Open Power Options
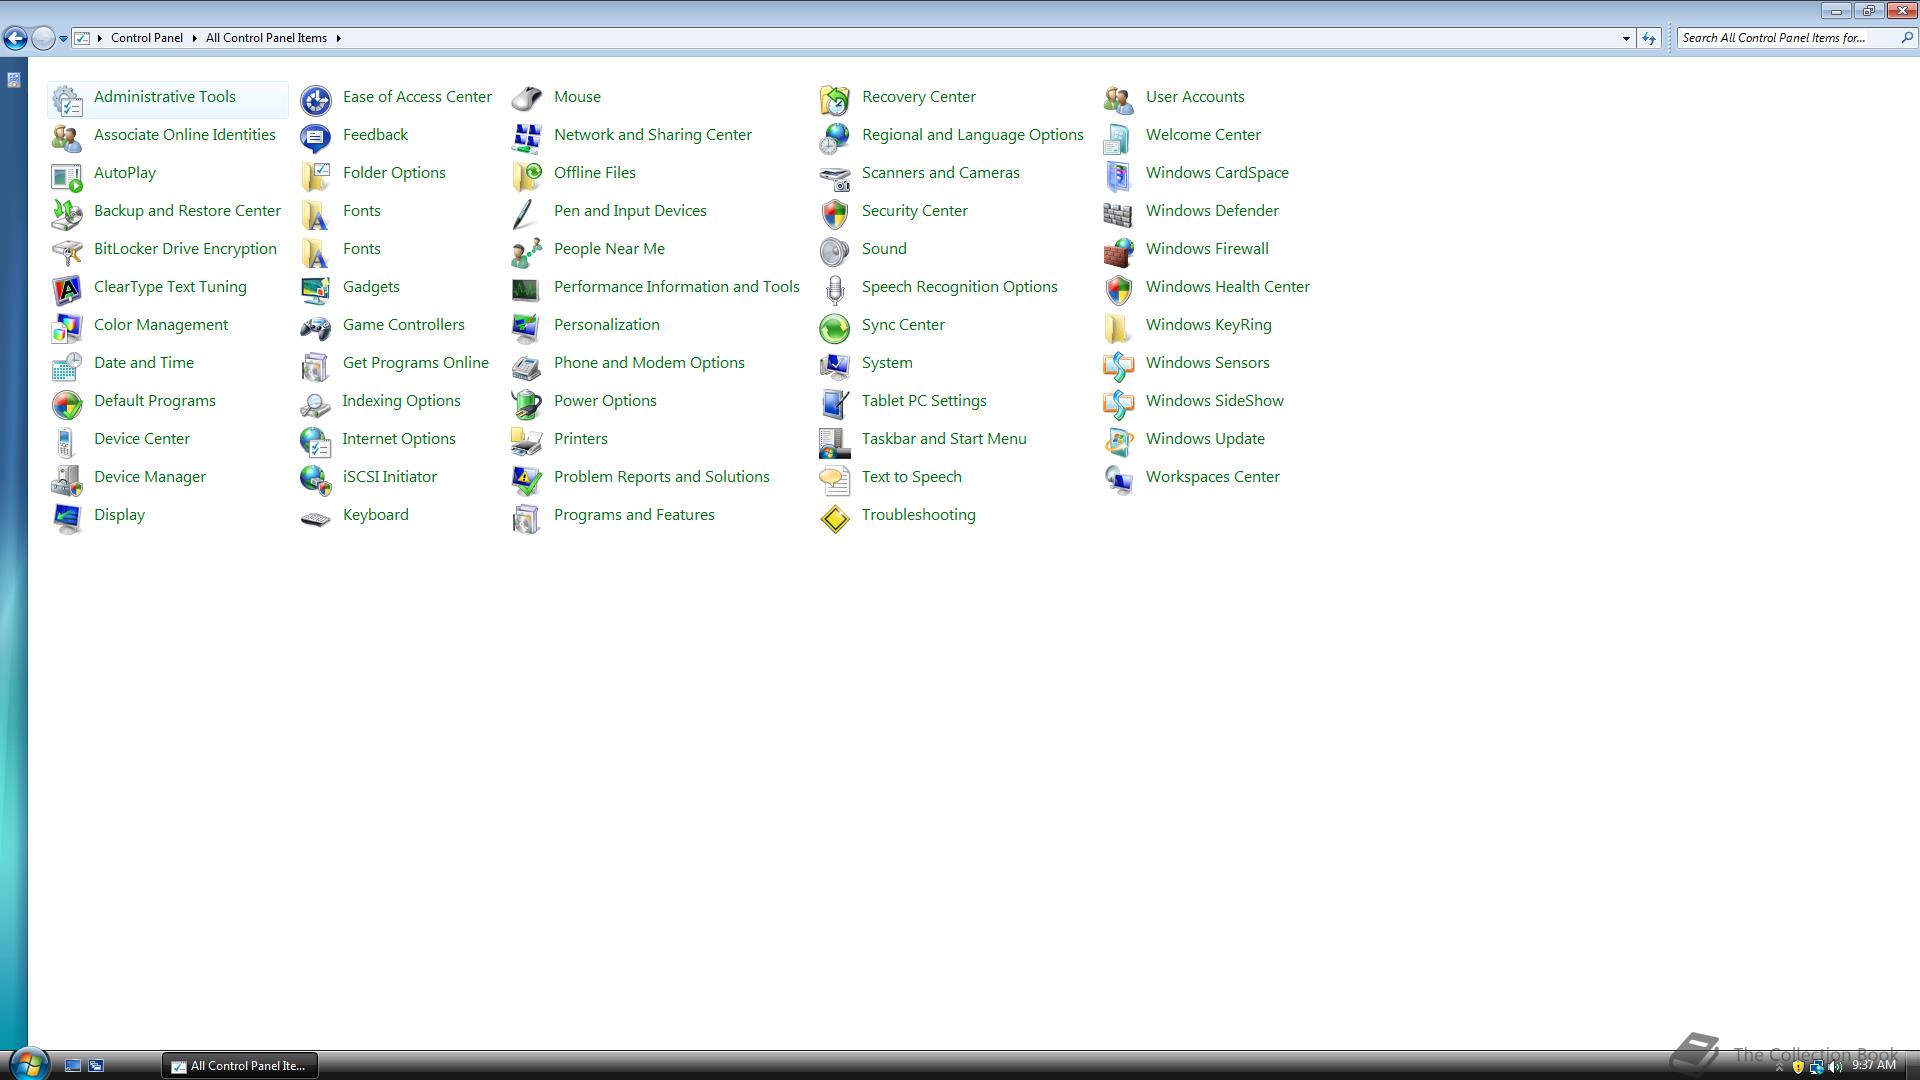The height and width of the screenshot is (1080, 1920). pyautogui.click(x=605, y=400)
